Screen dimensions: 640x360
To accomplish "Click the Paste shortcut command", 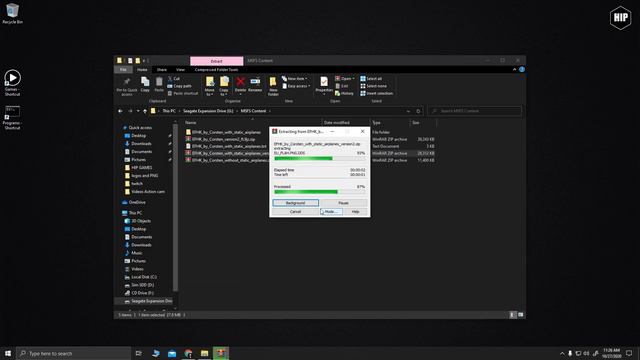I will click(182, 93).
